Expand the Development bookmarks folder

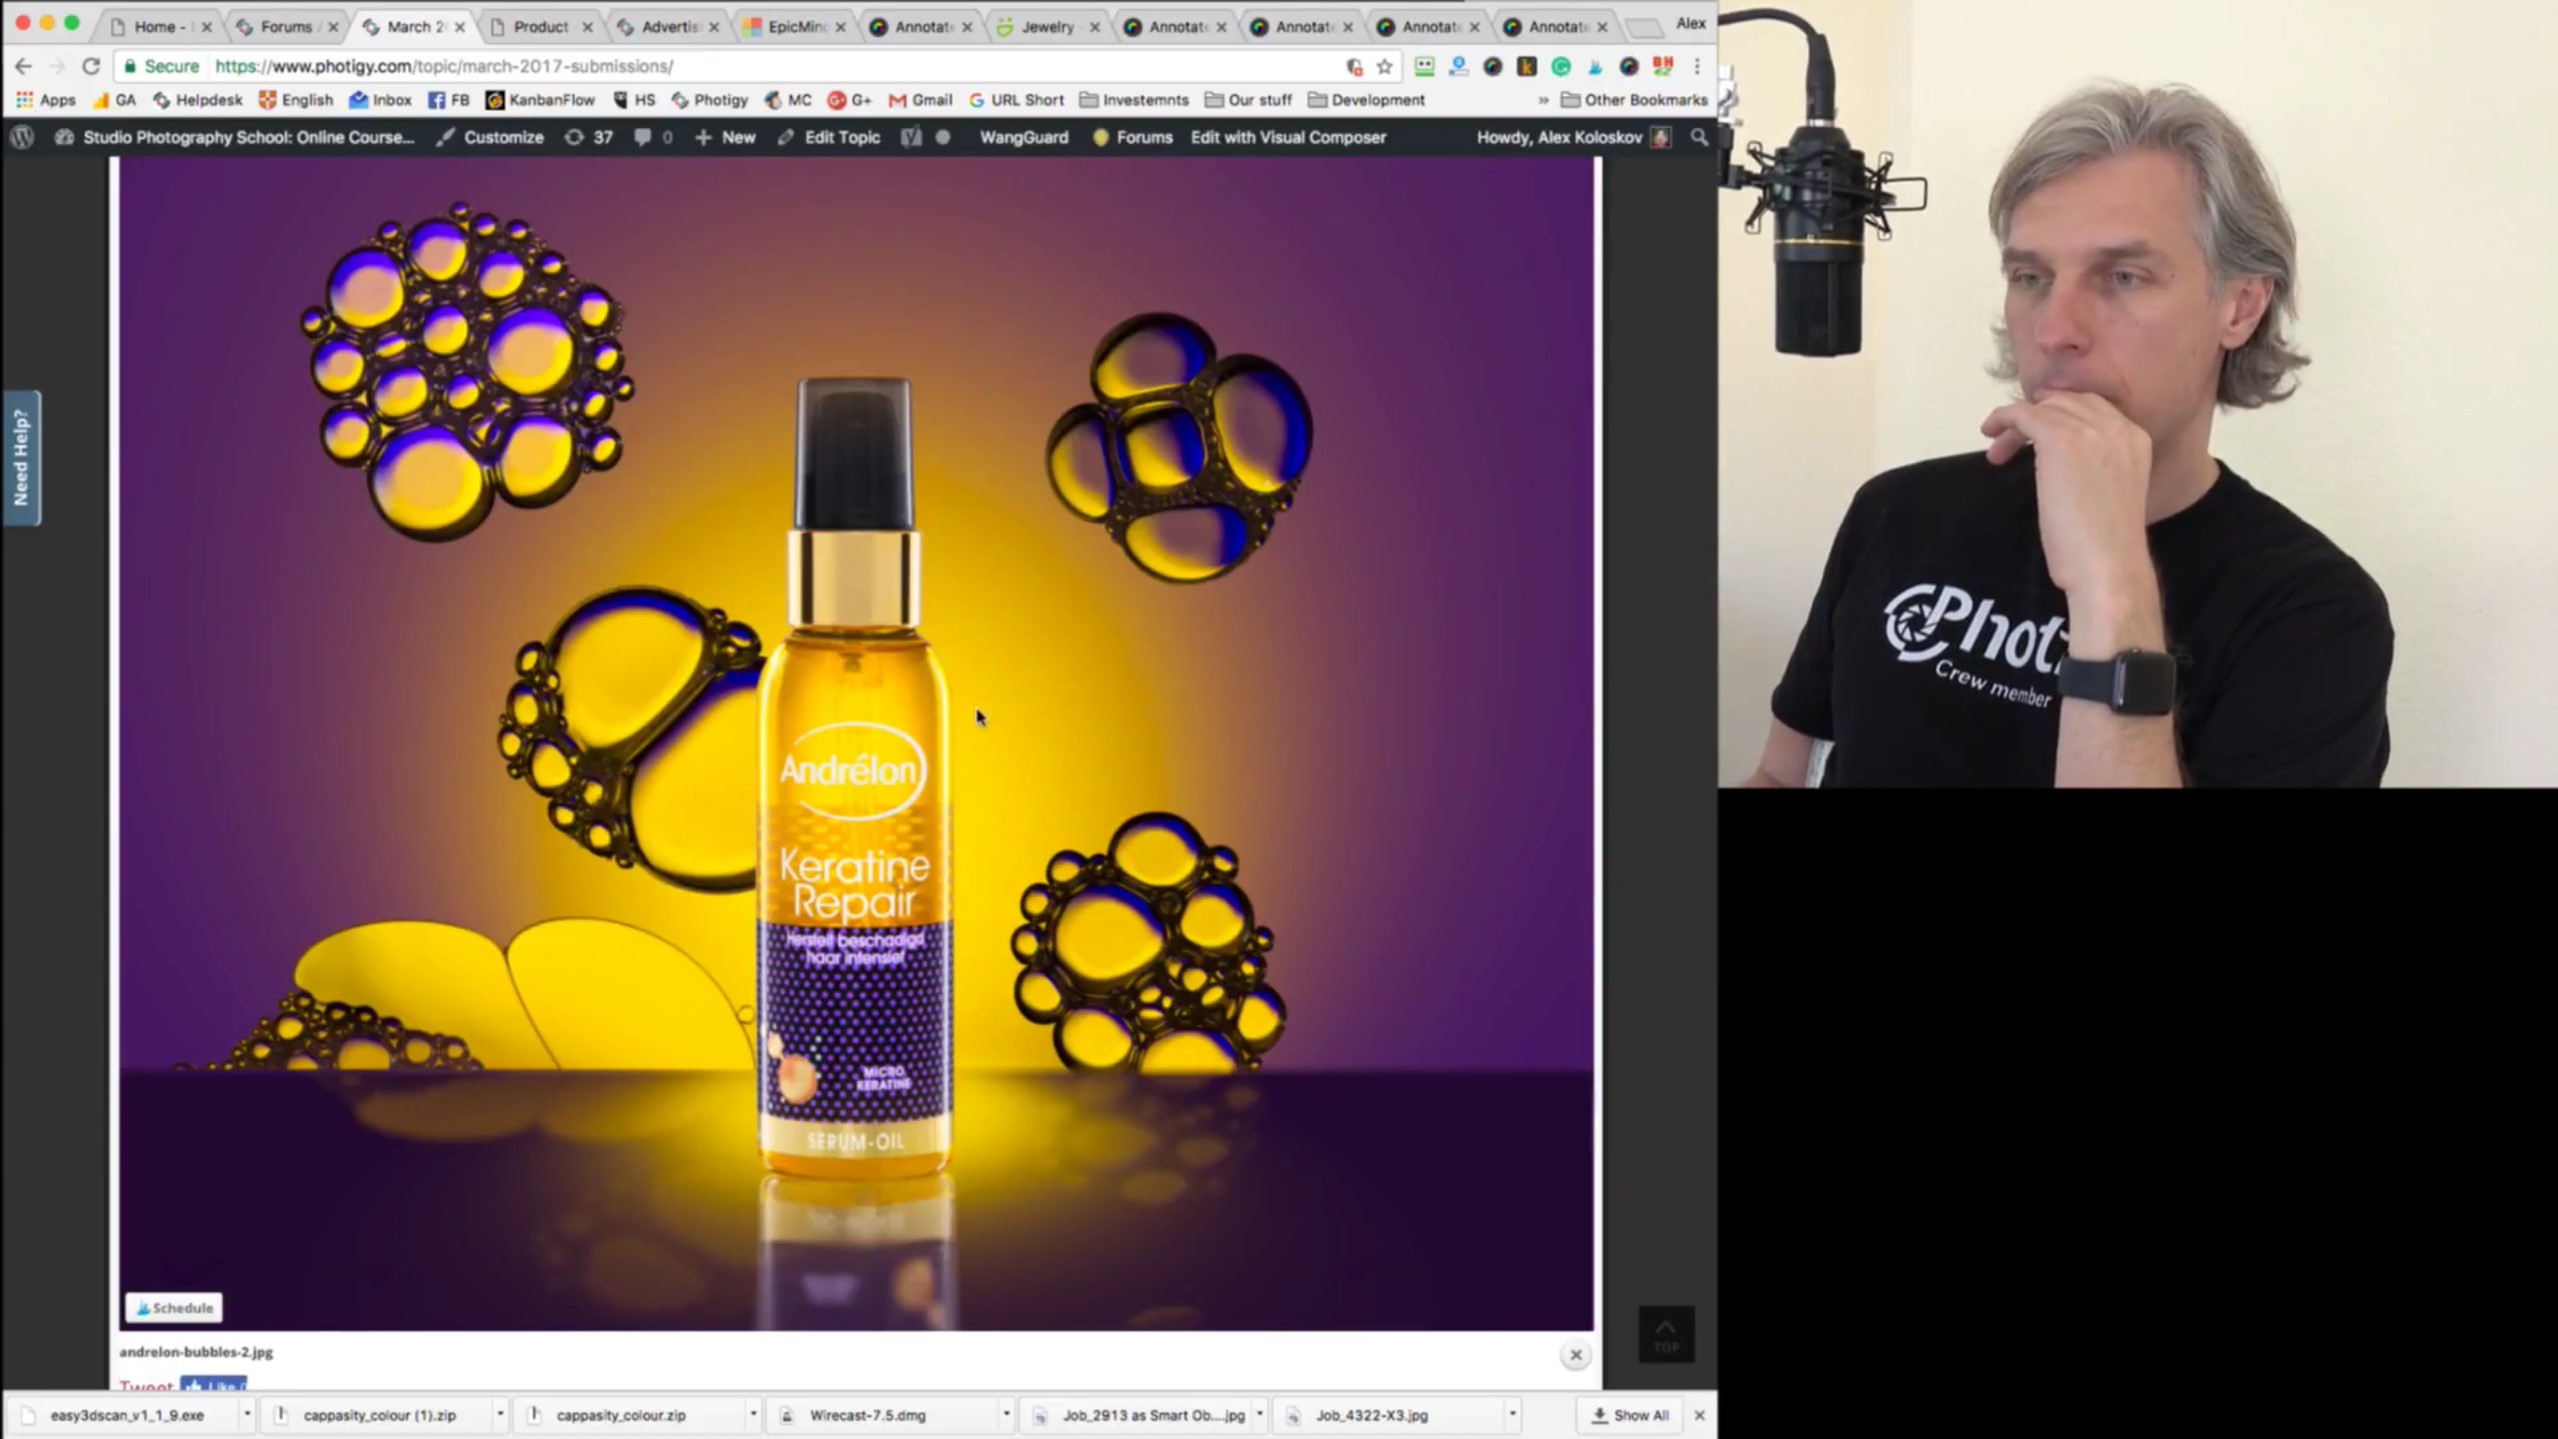[1366, 100]
